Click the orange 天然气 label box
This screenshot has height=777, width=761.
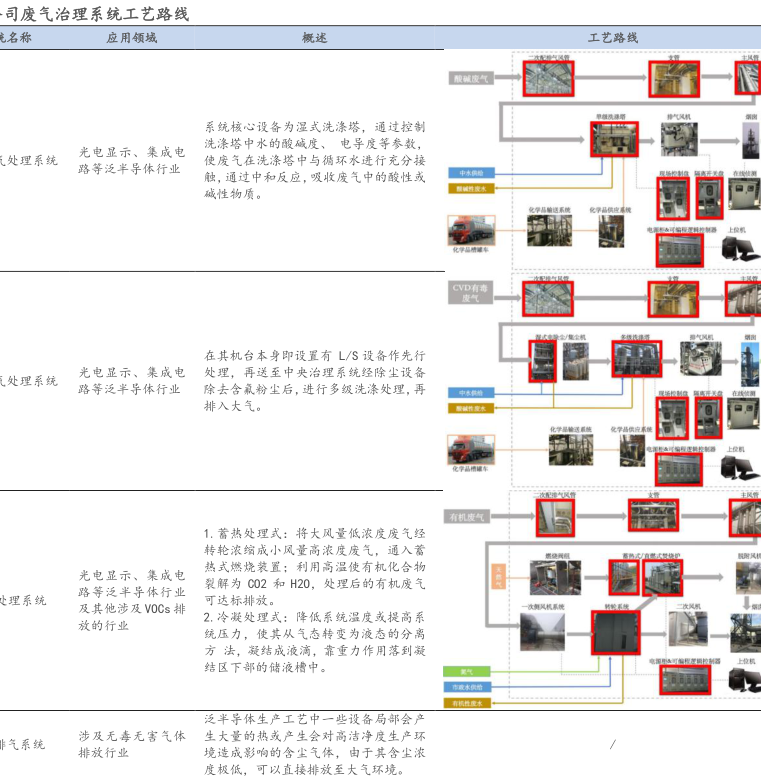pos(498,574)
